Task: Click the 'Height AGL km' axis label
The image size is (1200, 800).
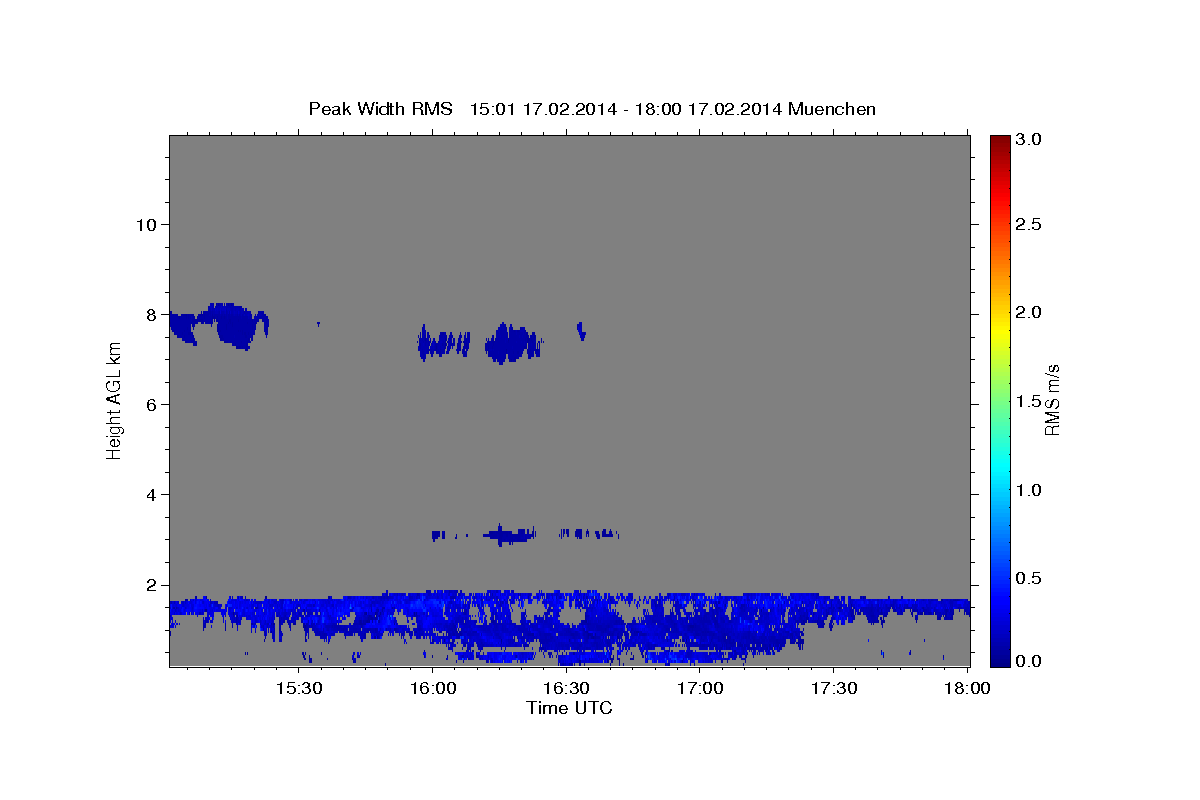Action: tap(115, 400)
